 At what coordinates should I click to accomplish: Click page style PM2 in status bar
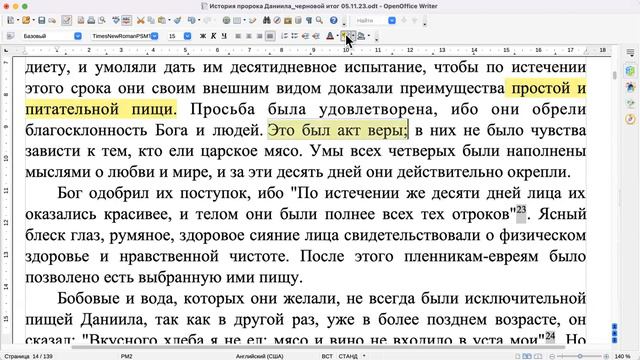coord(126,356)
